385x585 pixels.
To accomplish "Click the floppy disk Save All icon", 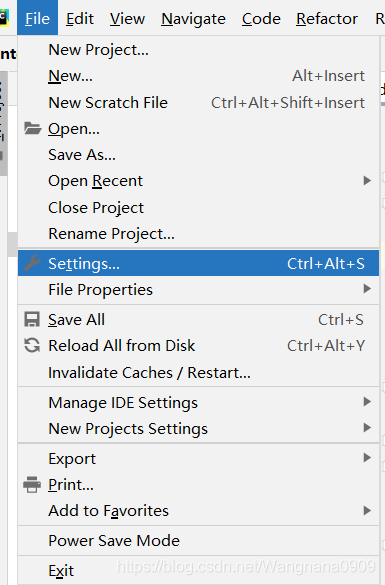I will point(32,319).
